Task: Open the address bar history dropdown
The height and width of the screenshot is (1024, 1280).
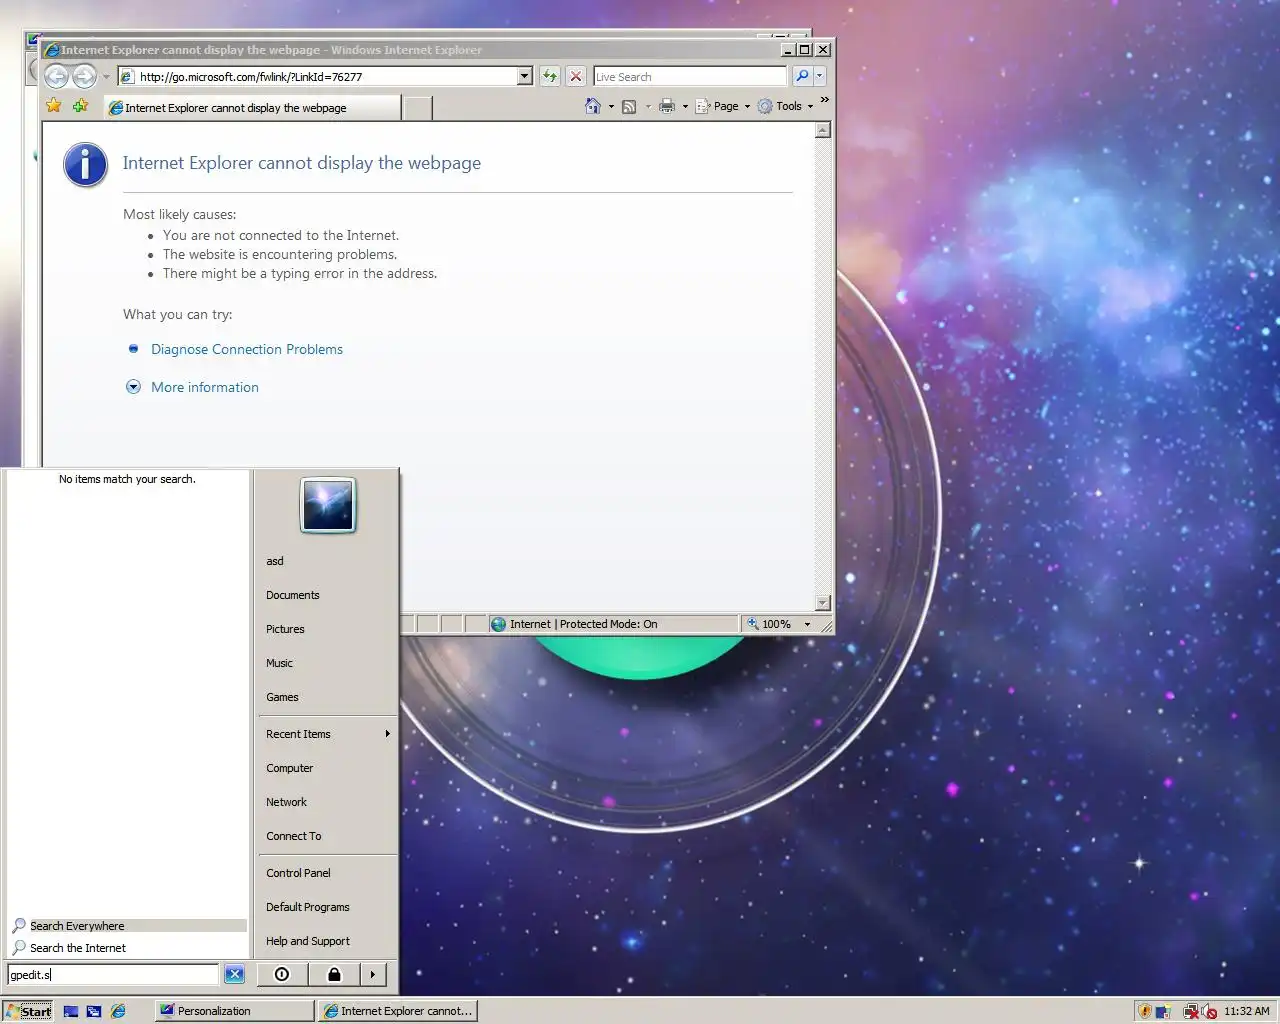Action: tap(525, 77)
